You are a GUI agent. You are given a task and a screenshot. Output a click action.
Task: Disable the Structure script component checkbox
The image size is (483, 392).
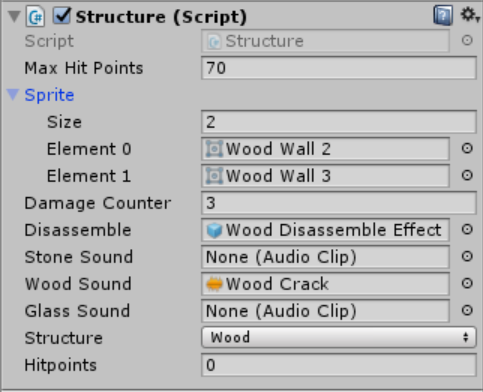62,16
